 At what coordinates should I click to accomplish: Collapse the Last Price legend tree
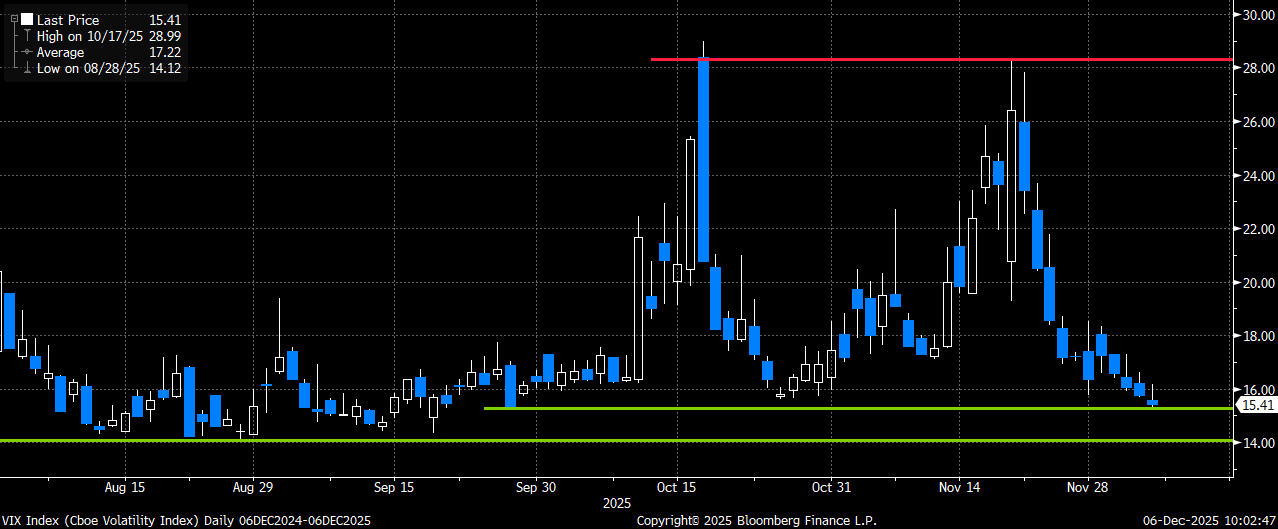pos(14,20)
